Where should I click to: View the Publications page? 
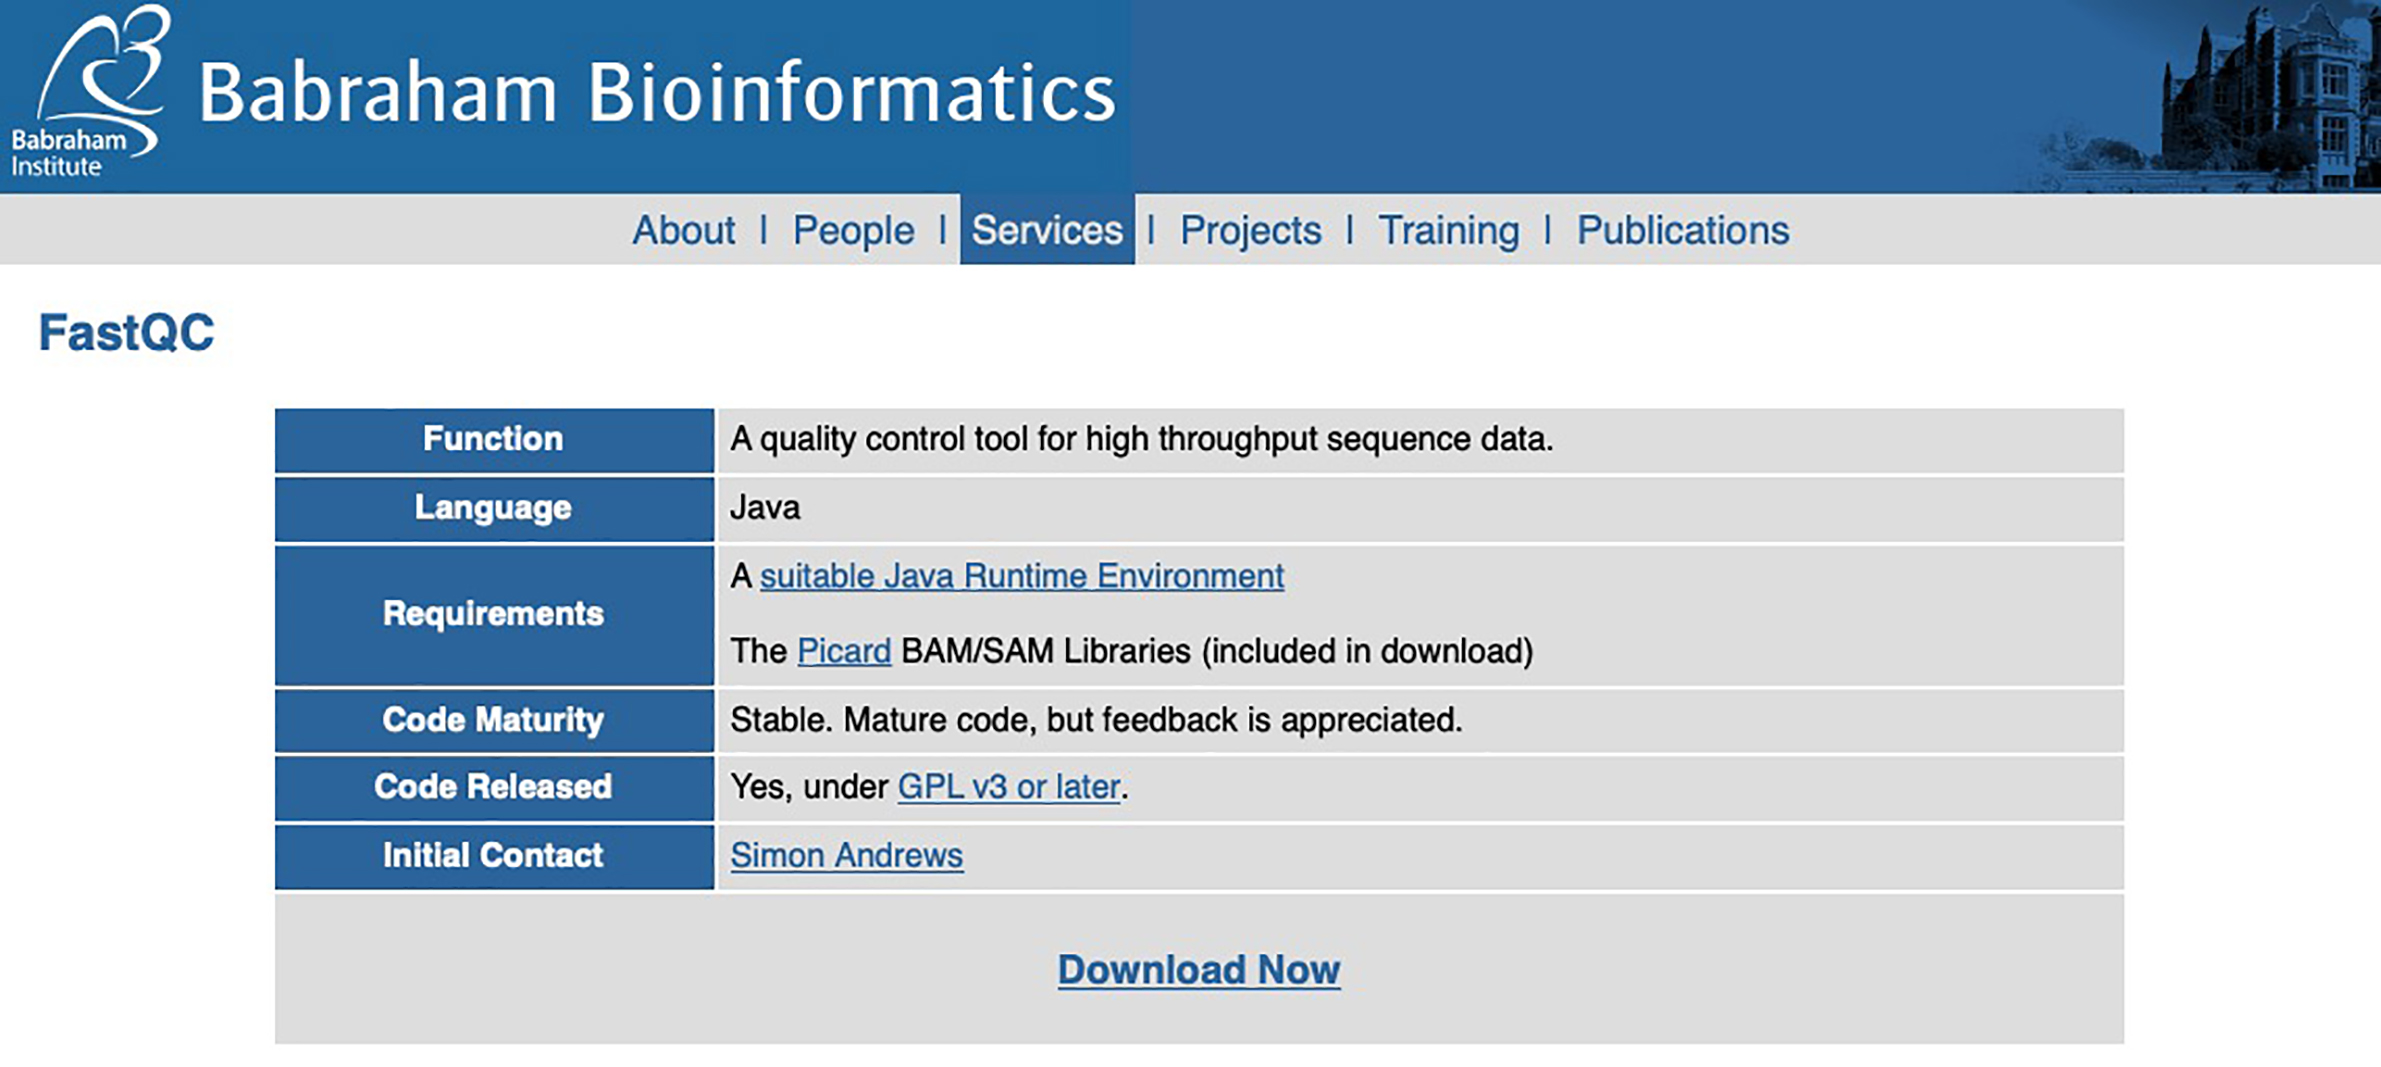tap(1683, 231)
